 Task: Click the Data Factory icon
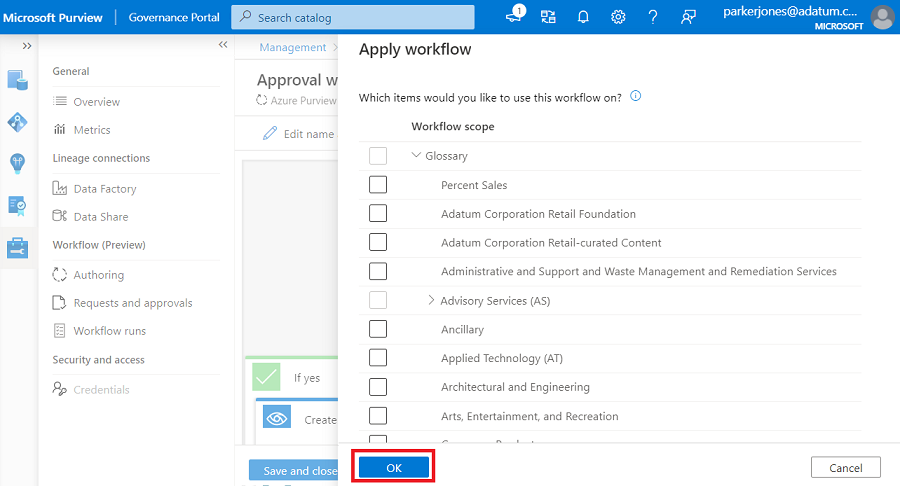click(60, 188)
